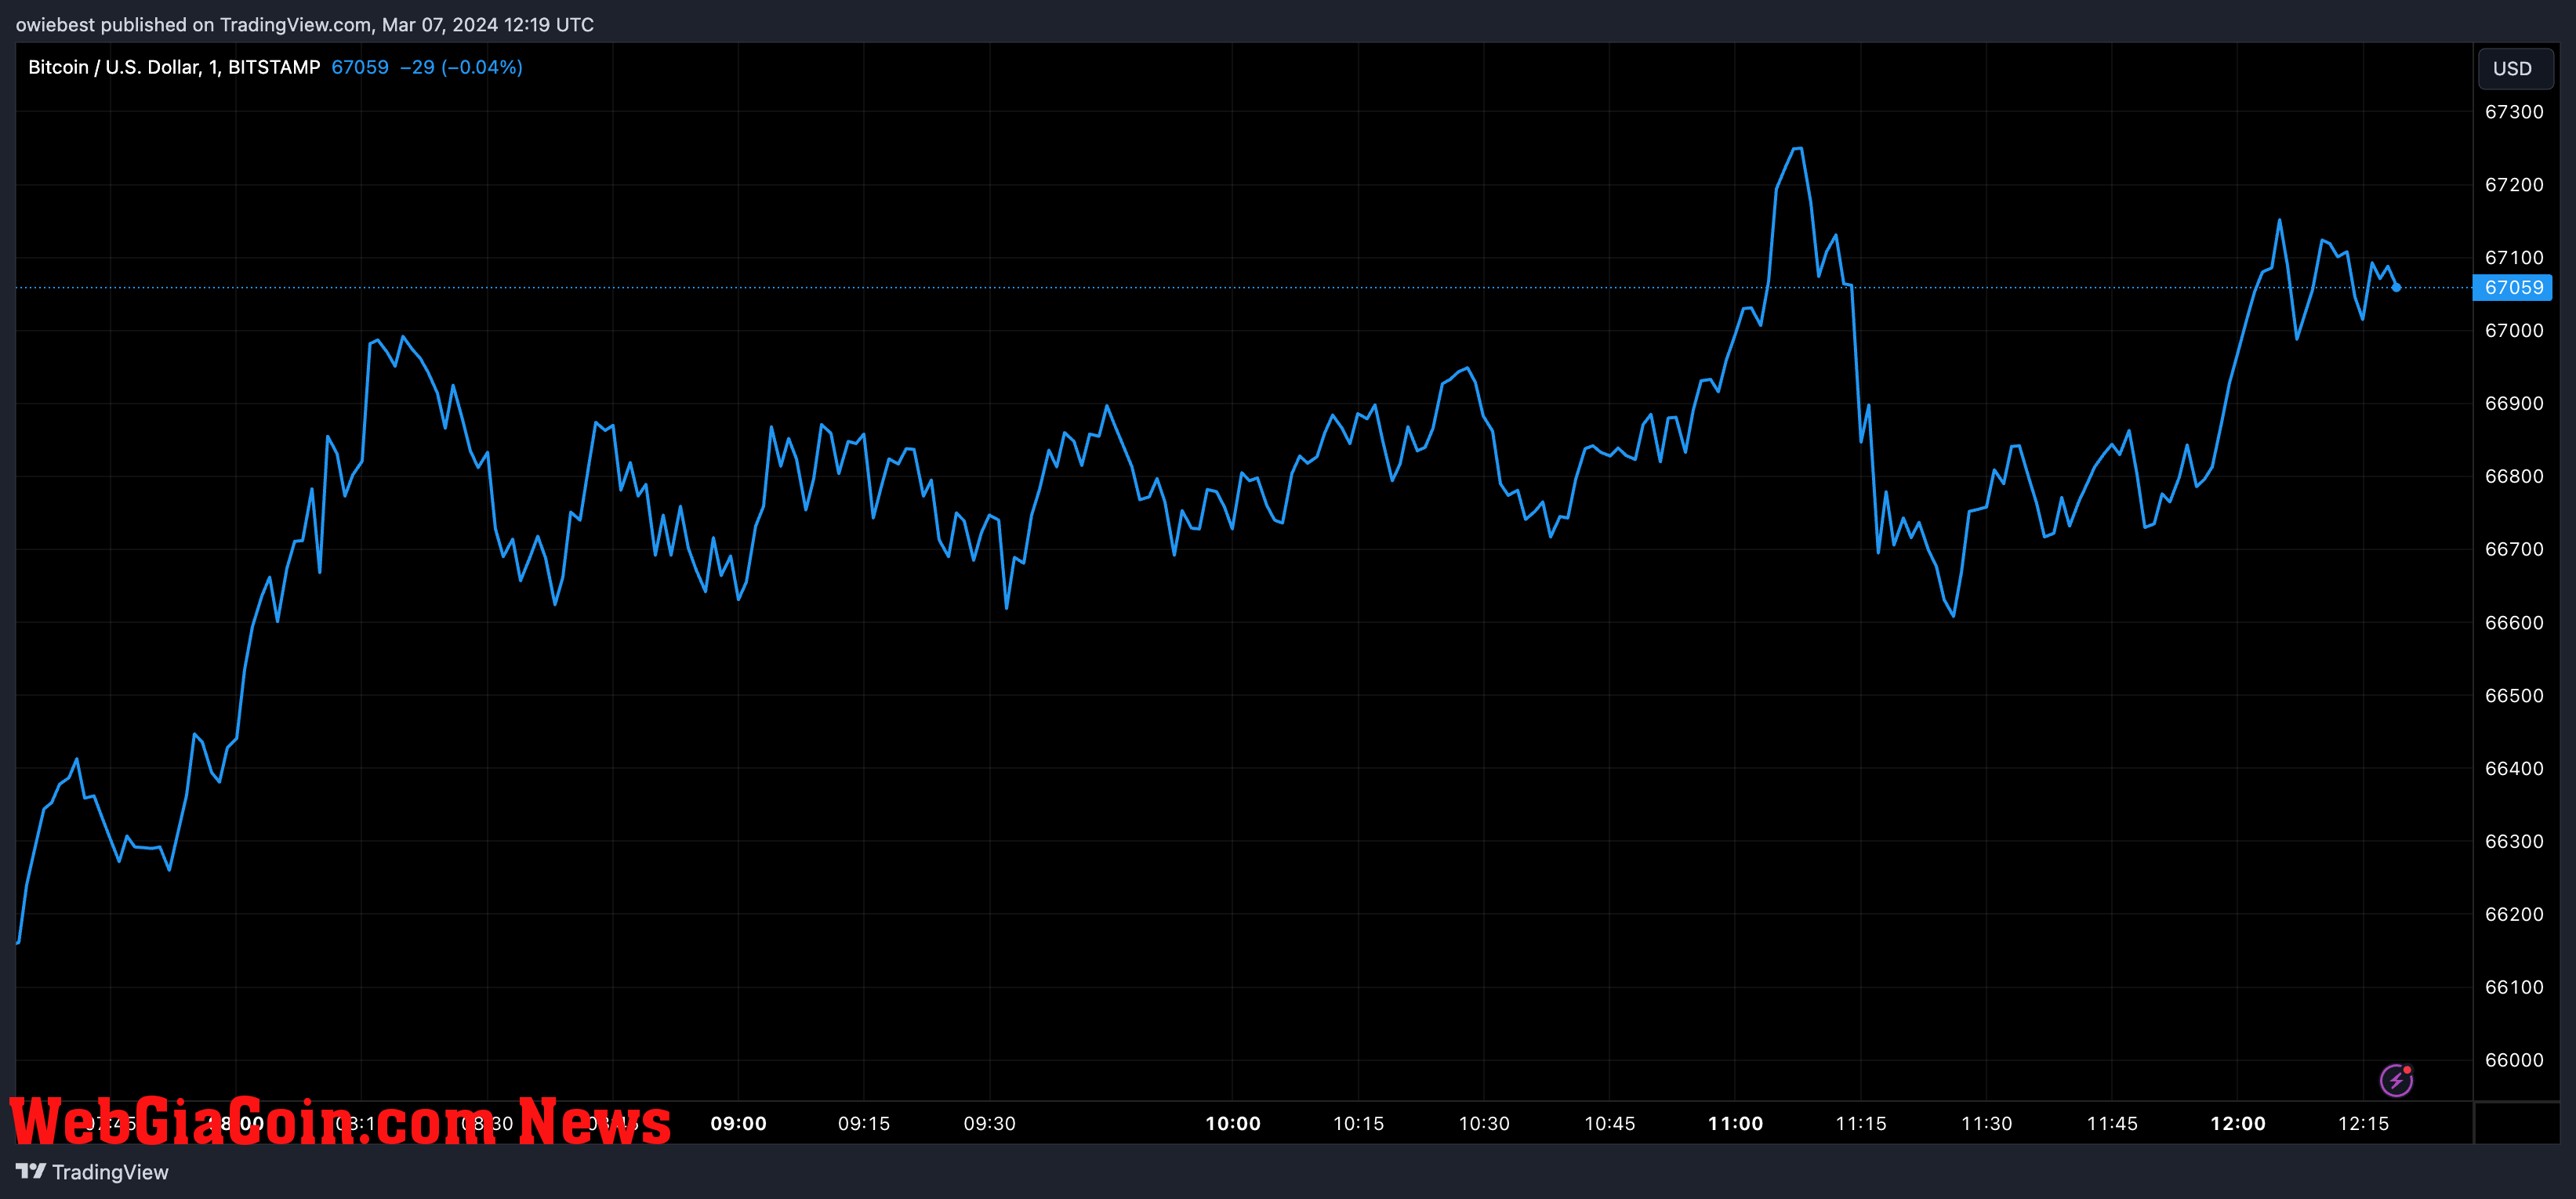The width and height of the screenshot is (2576, 1199).
Task: Click the last price dot on the line
Action: (2396, 287)
